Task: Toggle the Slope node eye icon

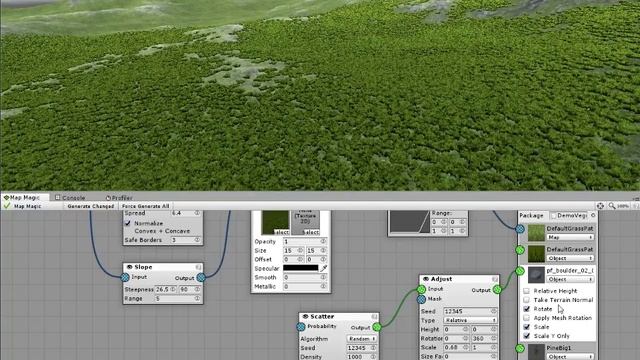Action: (x=129, y=267)
